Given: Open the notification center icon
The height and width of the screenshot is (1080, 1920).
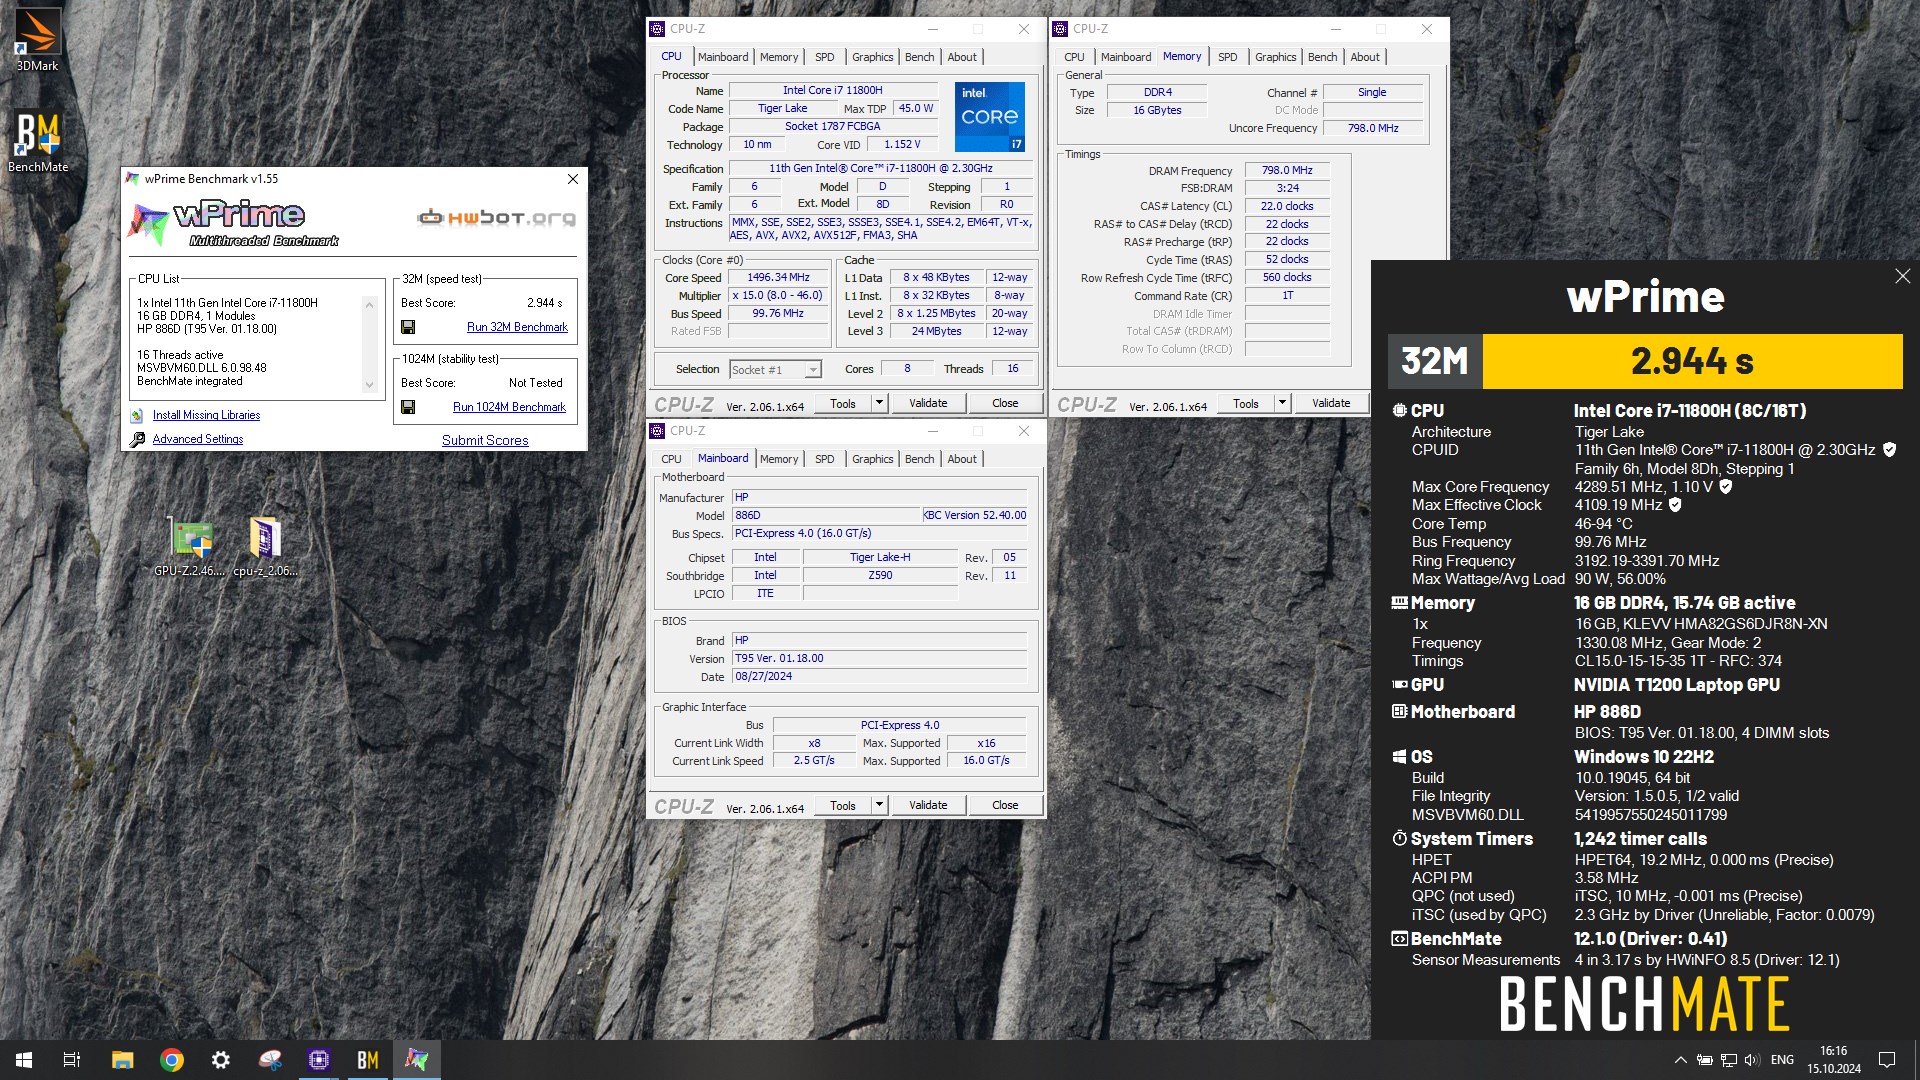Looking at the screenshot, I should point(1887,1060).
